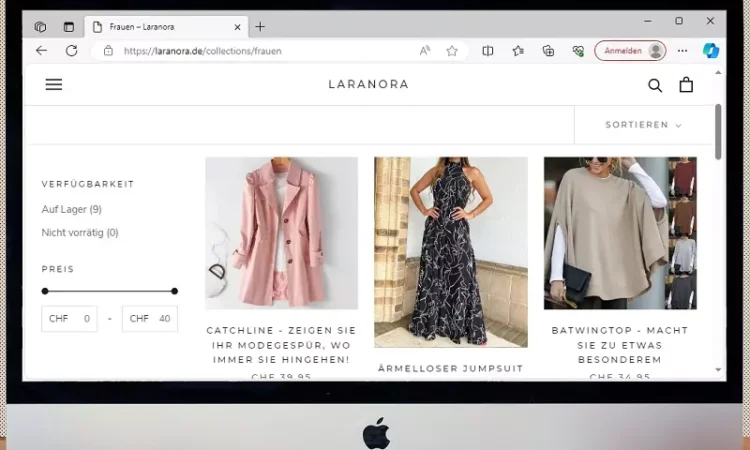Maximize the browser window
This screenshot has height=450, width=750.
pyautogui.click(x=679, y=21)
